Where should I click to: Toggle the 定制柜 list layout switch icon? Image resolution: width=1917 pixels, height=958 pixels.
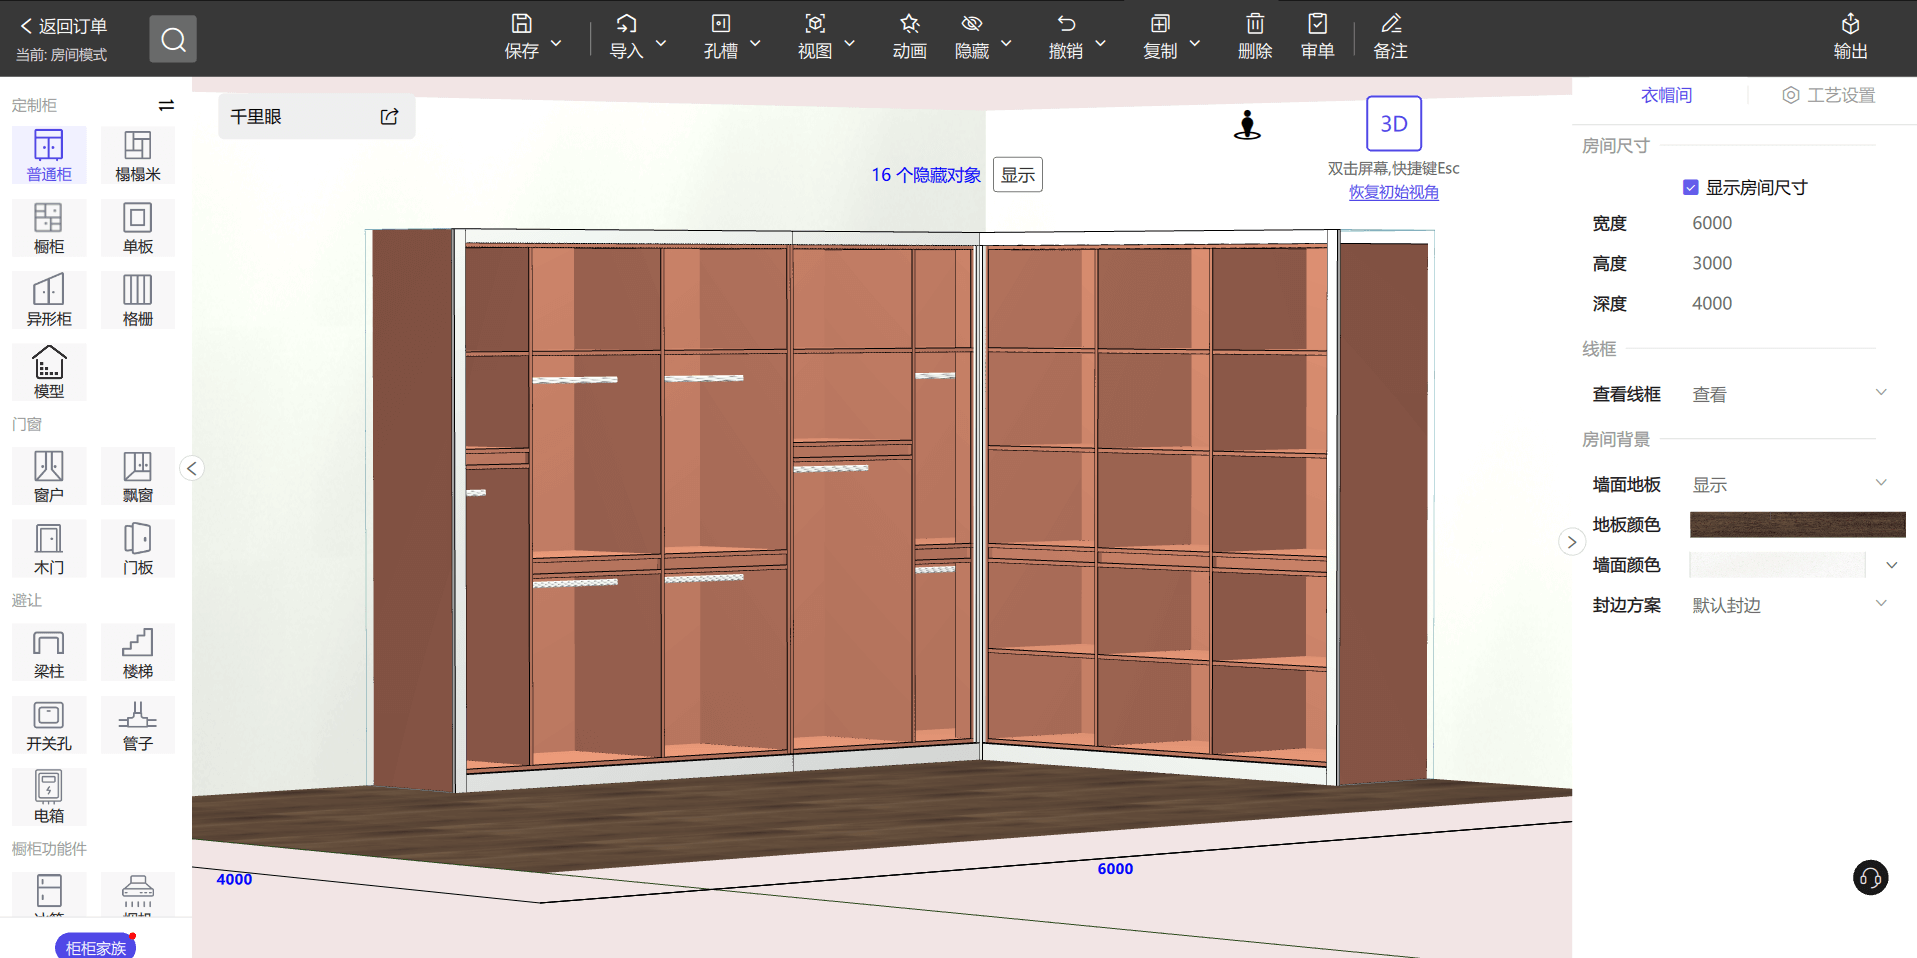click(166, 105)
